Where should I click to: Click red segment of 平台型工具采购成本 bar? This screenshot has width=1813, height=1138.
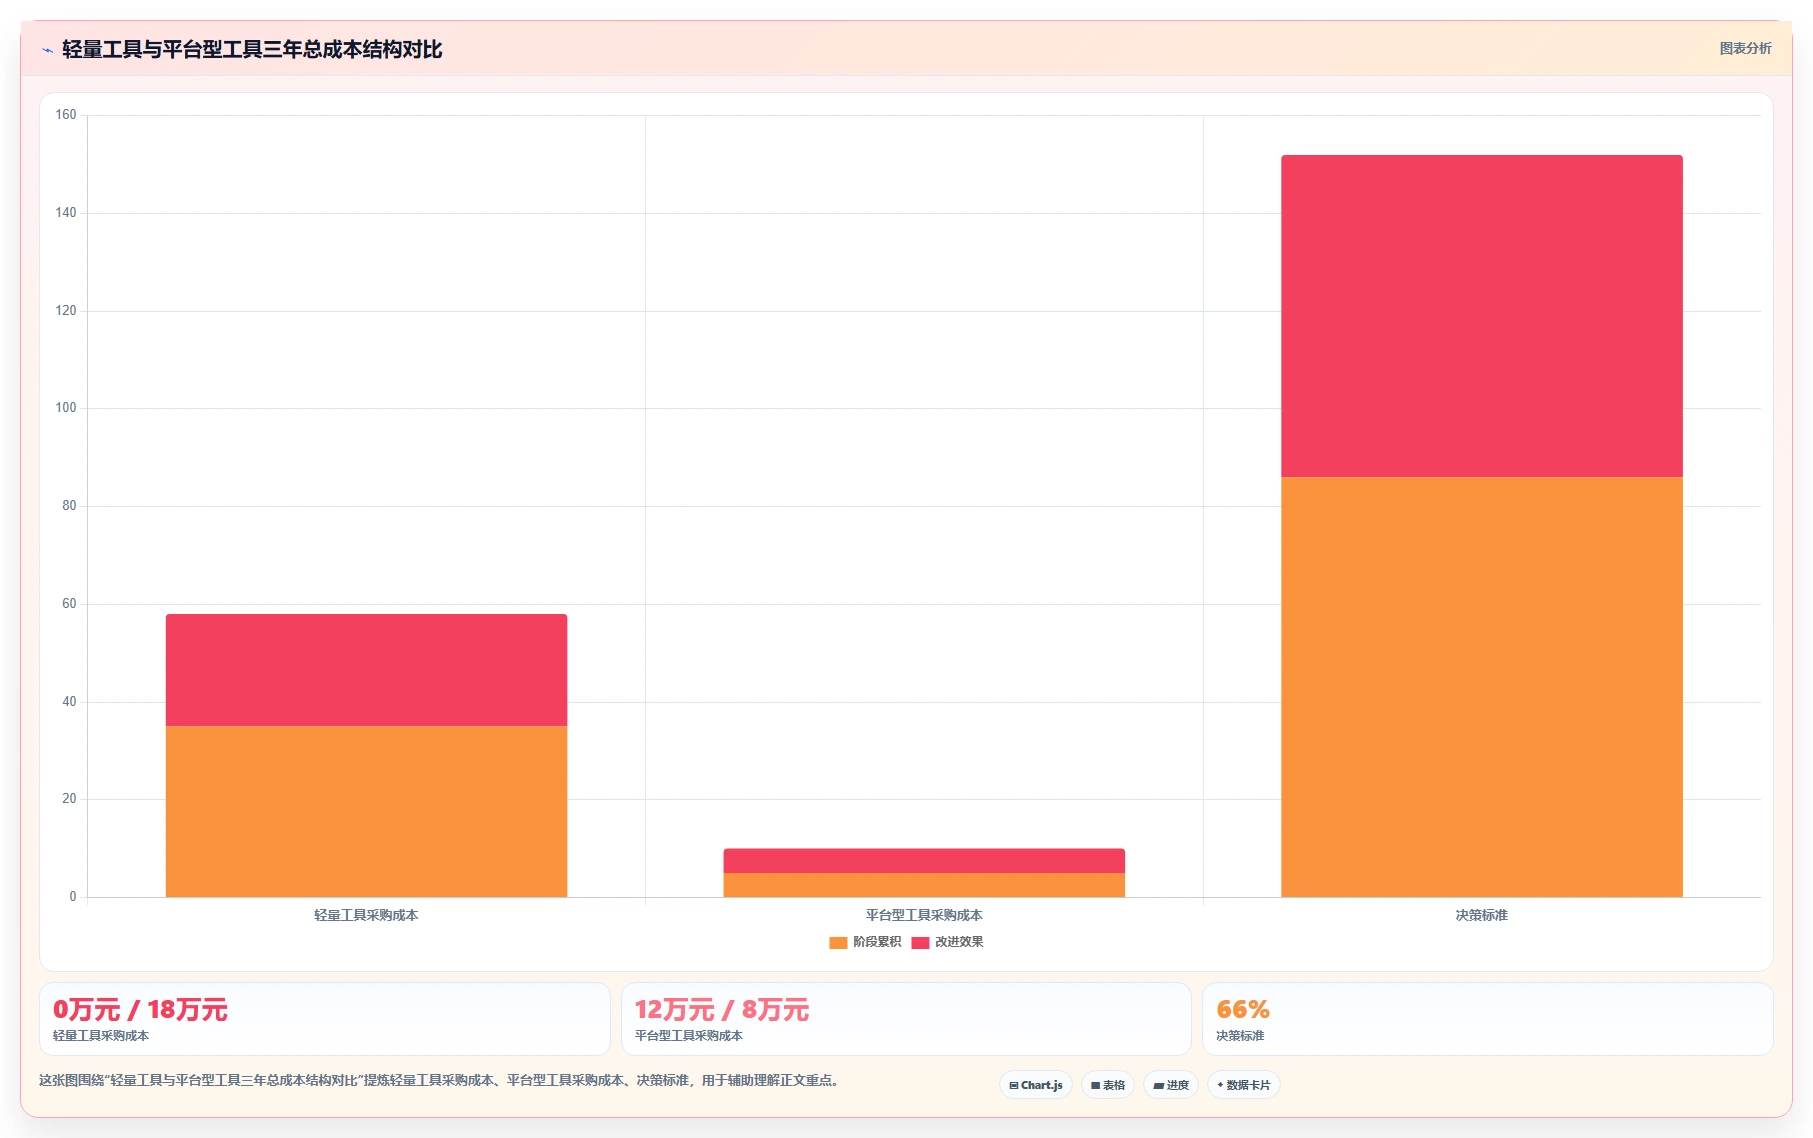(924, 861)
